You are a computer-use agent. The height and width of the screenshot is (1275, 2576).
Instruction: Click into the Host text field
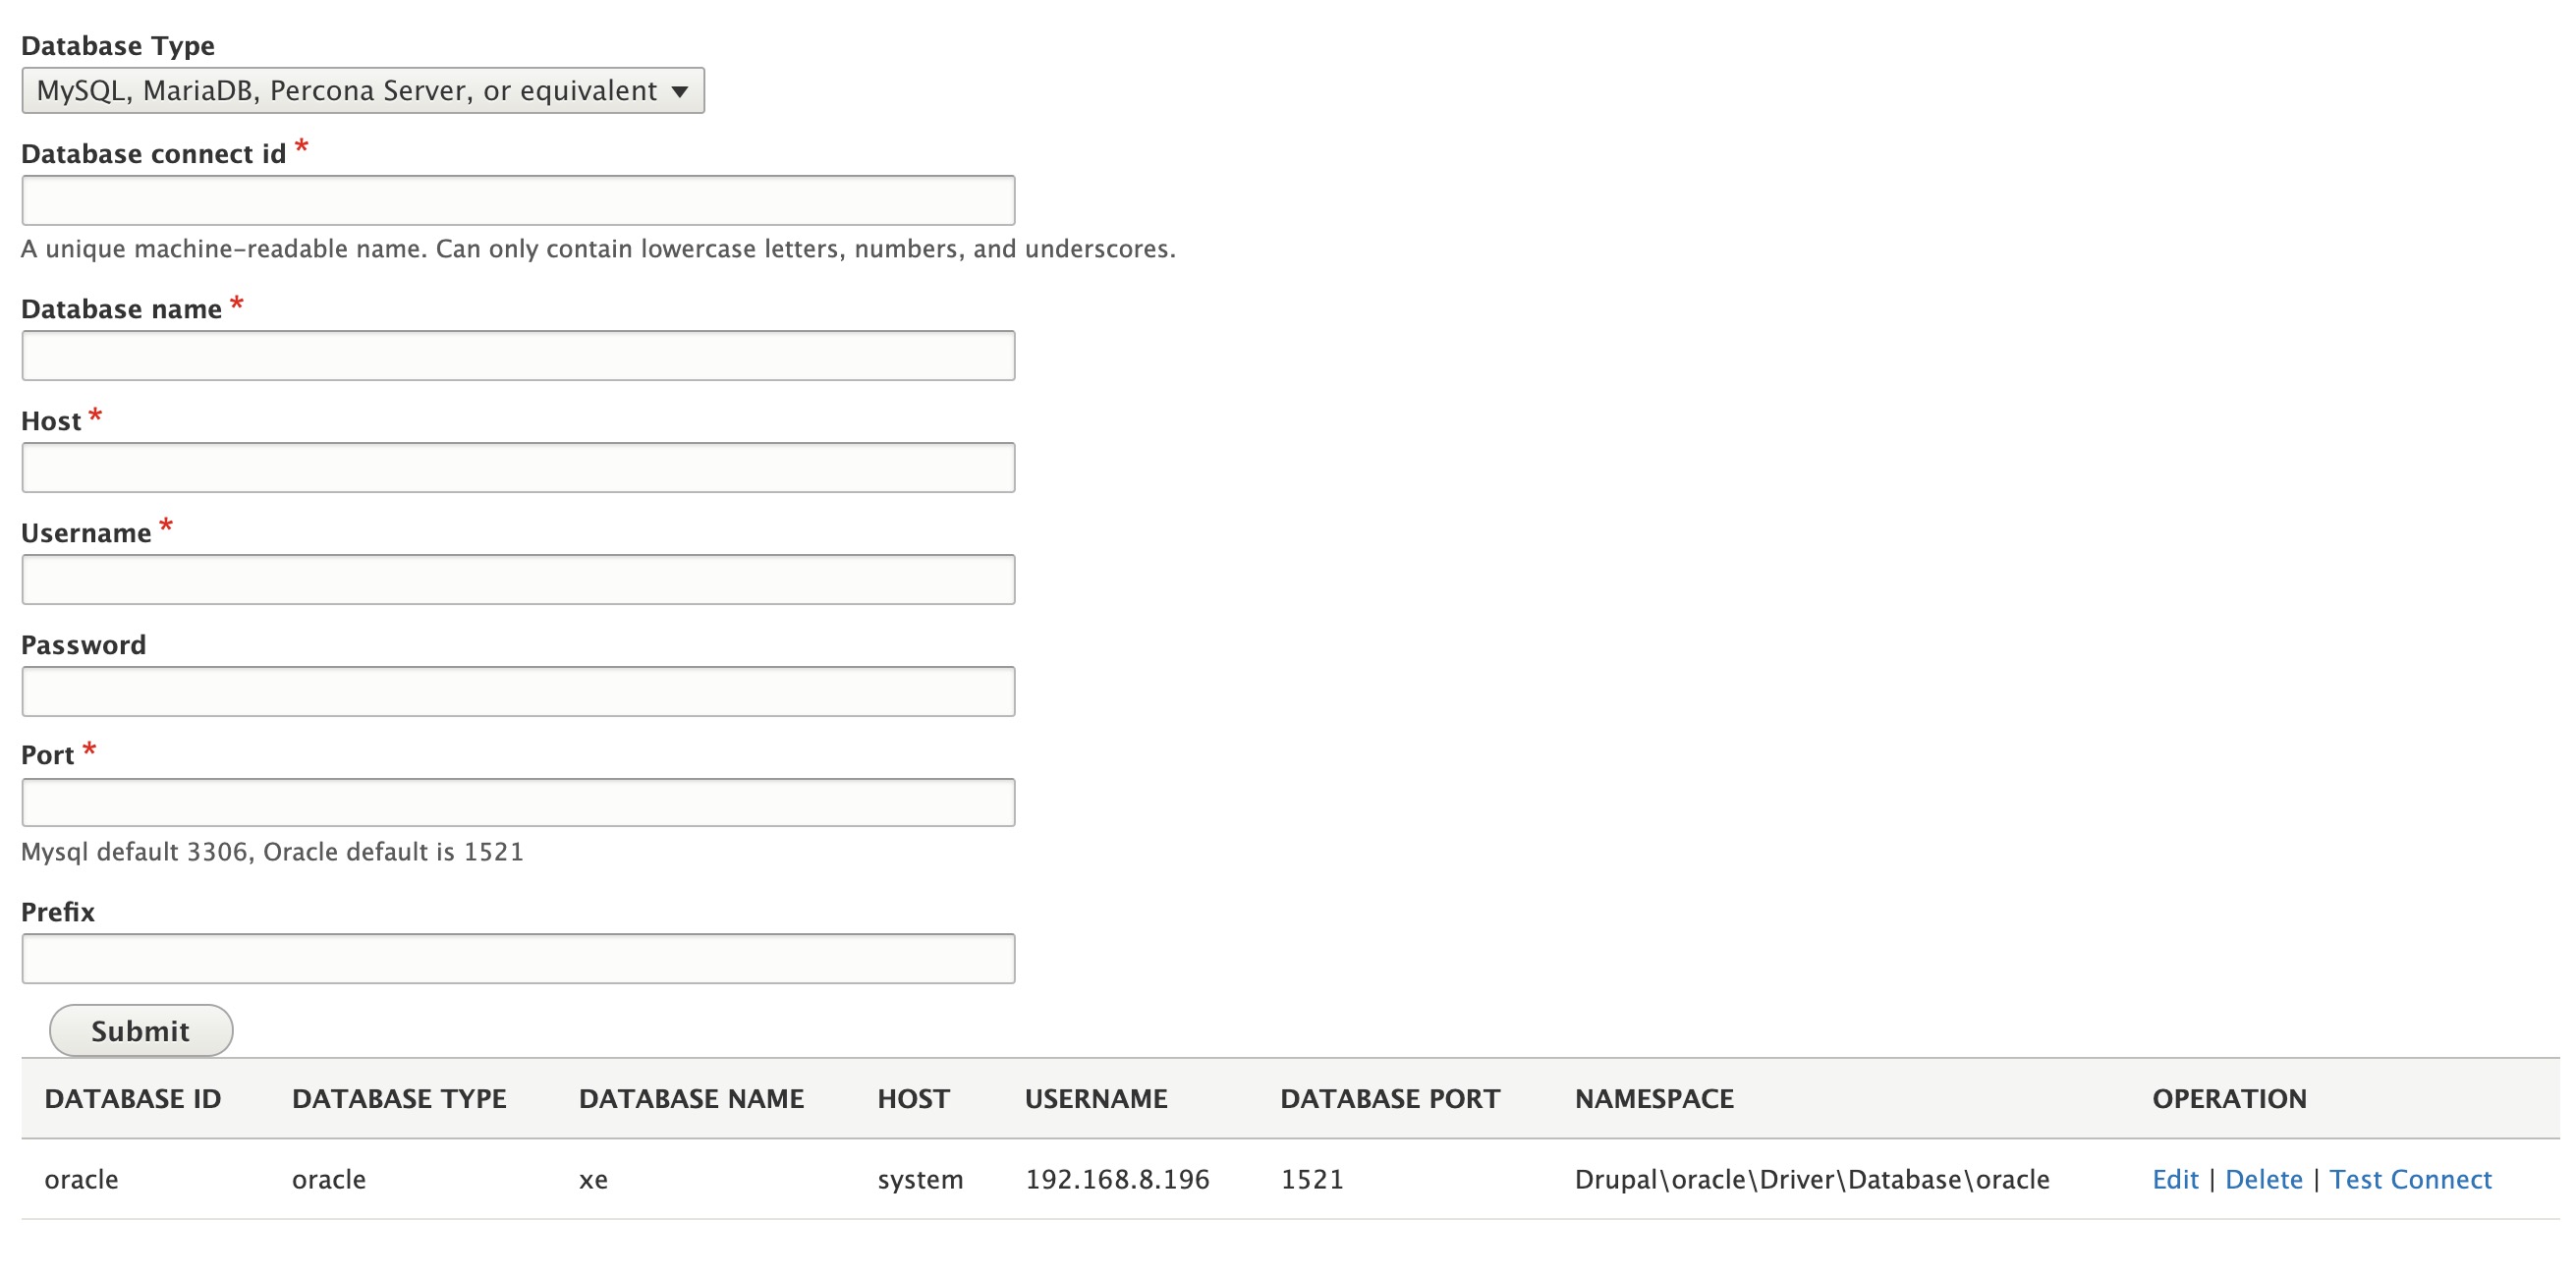click(518, 468)
